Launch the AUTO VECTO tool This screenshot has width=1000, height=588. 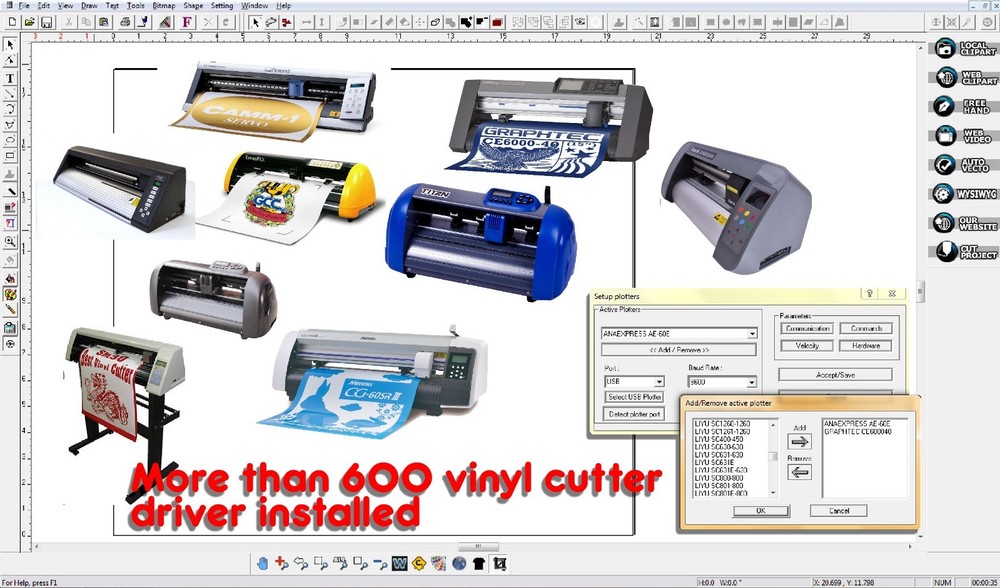pos(944,165)
